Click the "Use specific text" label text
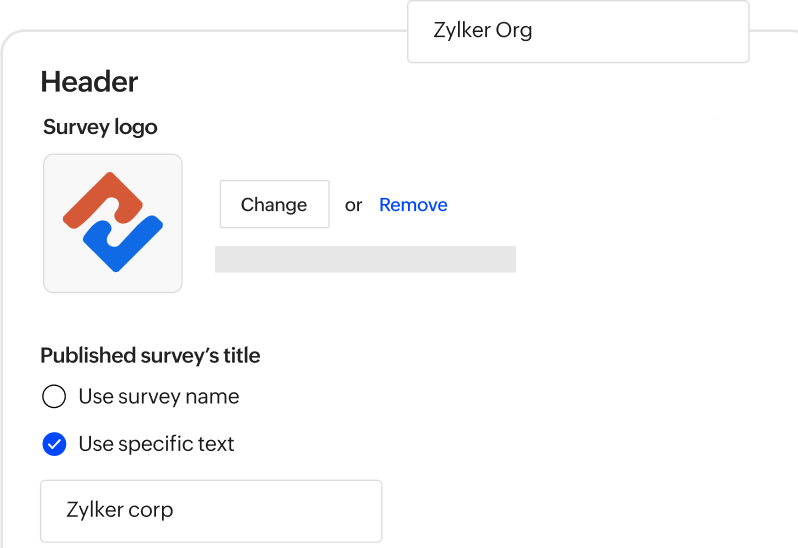This screenshot has height=548, width=798. coord(156,444)
